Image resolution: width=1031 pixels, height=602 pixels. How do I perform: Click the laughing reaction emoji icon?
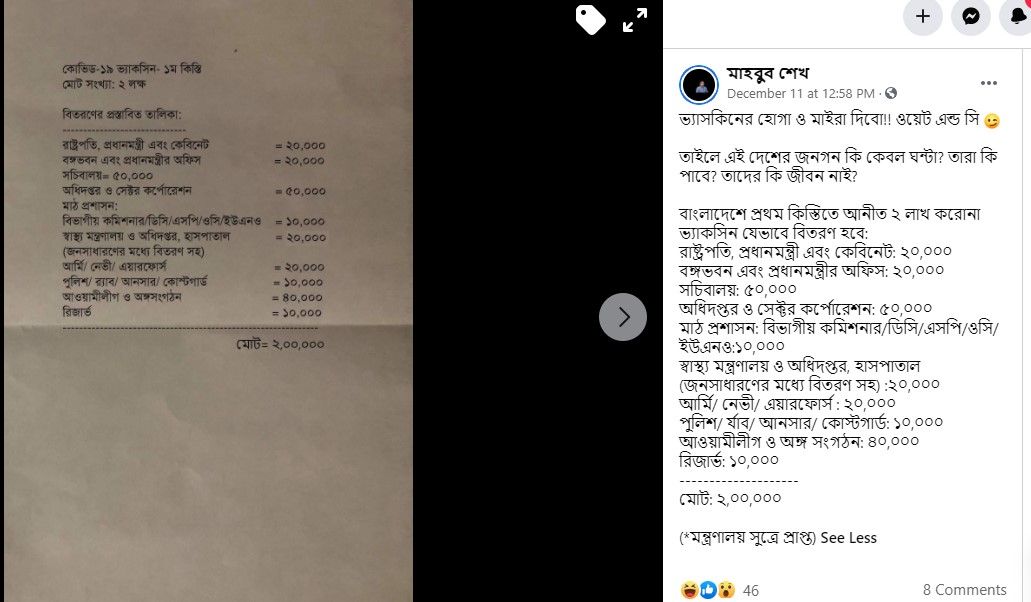pyautogui.click(x=689, y=590)
